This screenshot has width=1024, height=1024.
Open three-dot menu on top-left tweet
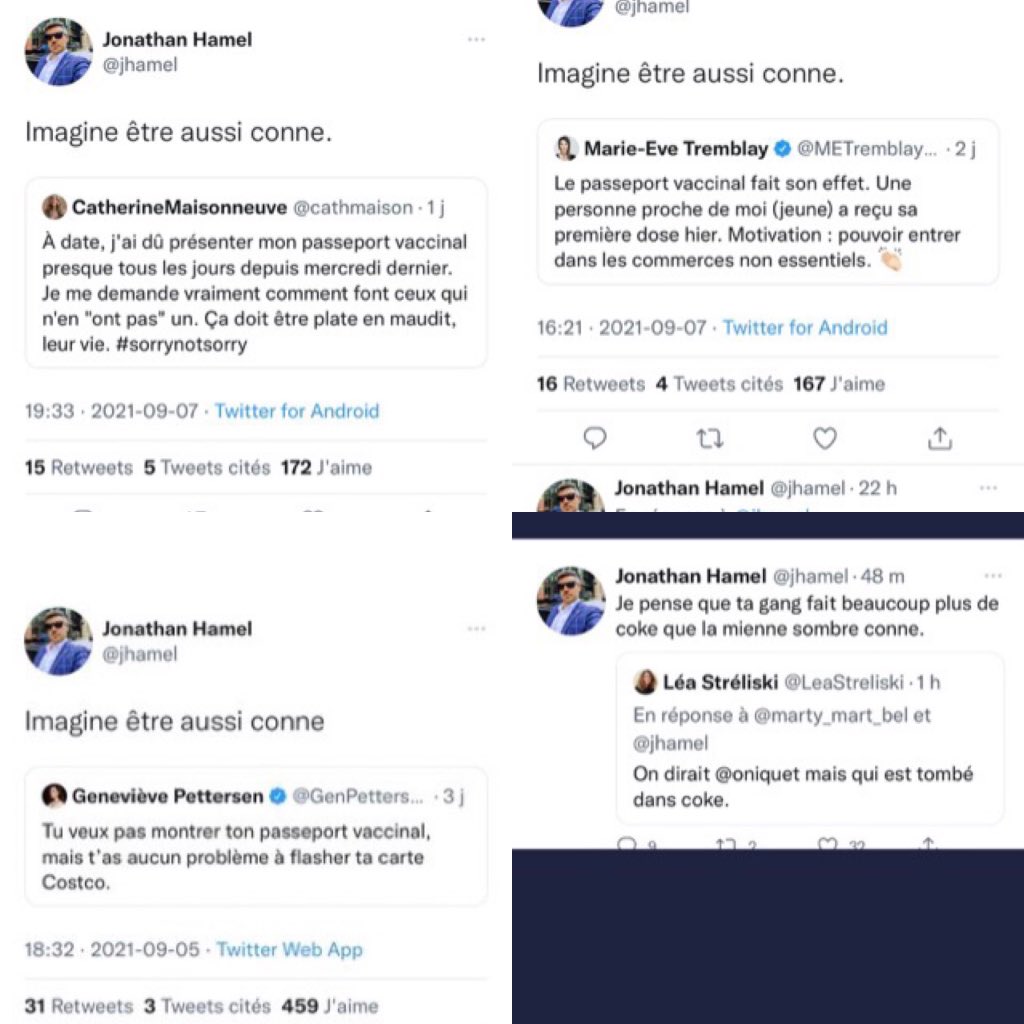point(476,40)
